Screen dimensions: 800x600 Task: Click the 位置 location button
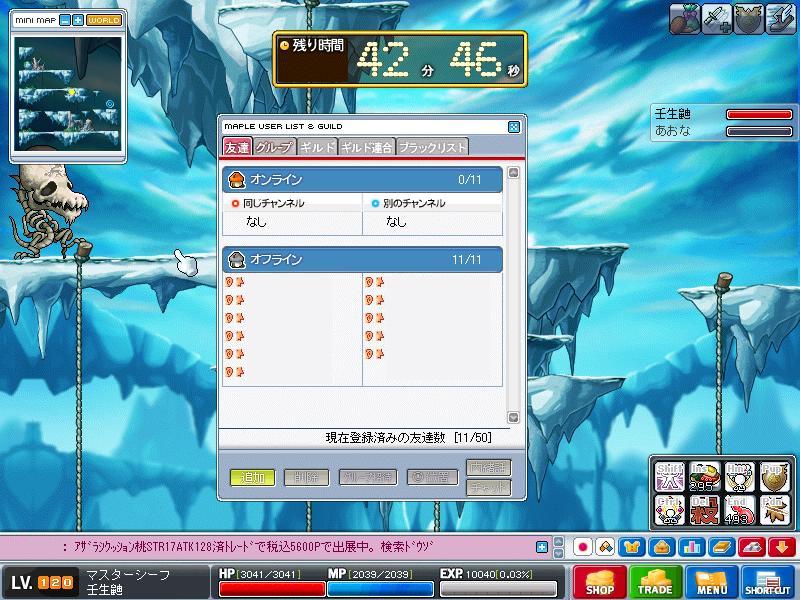[432, 478]
